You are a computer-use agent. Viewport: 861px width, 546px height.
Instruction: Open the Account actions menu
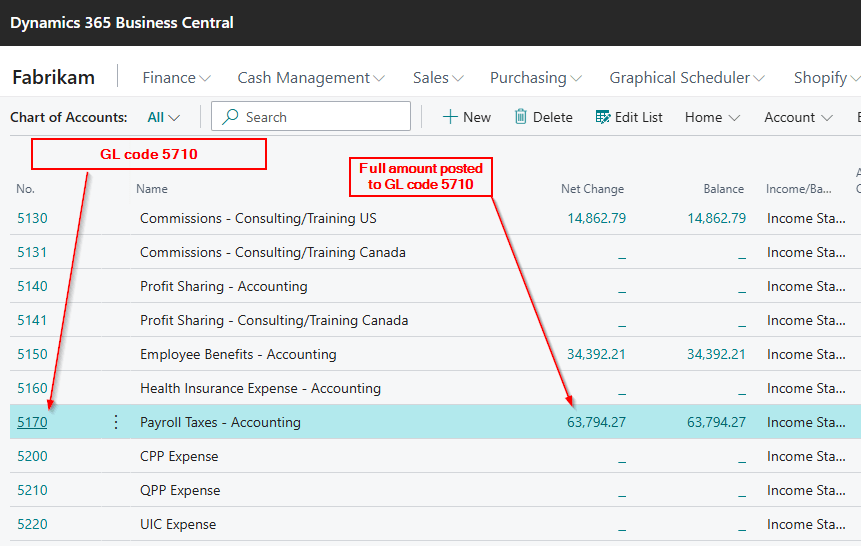[798, 117]
